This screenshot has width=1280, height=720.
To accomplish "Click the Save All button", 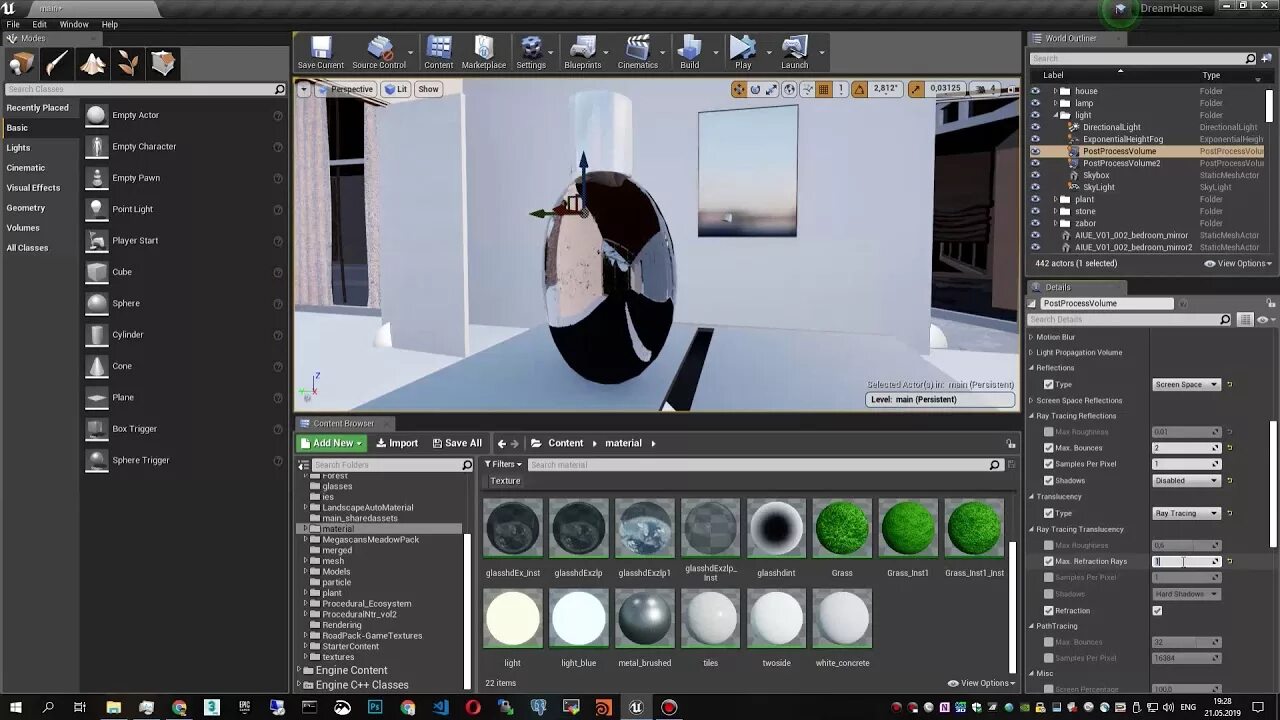I will click(456, 443).
